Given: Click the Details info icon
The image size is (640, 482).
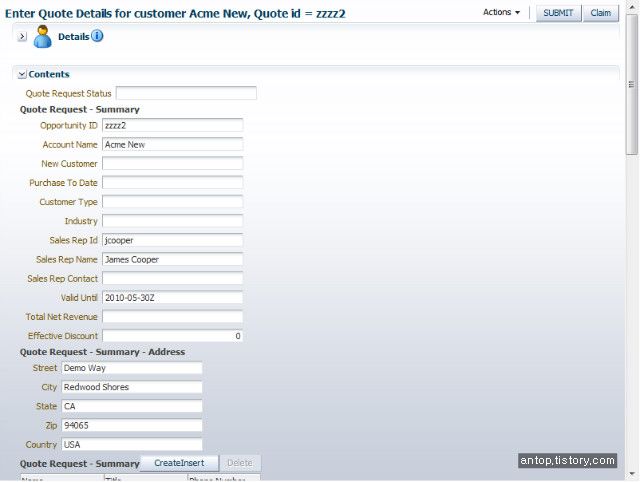Looking at the screenshot, I should [97, 36].
